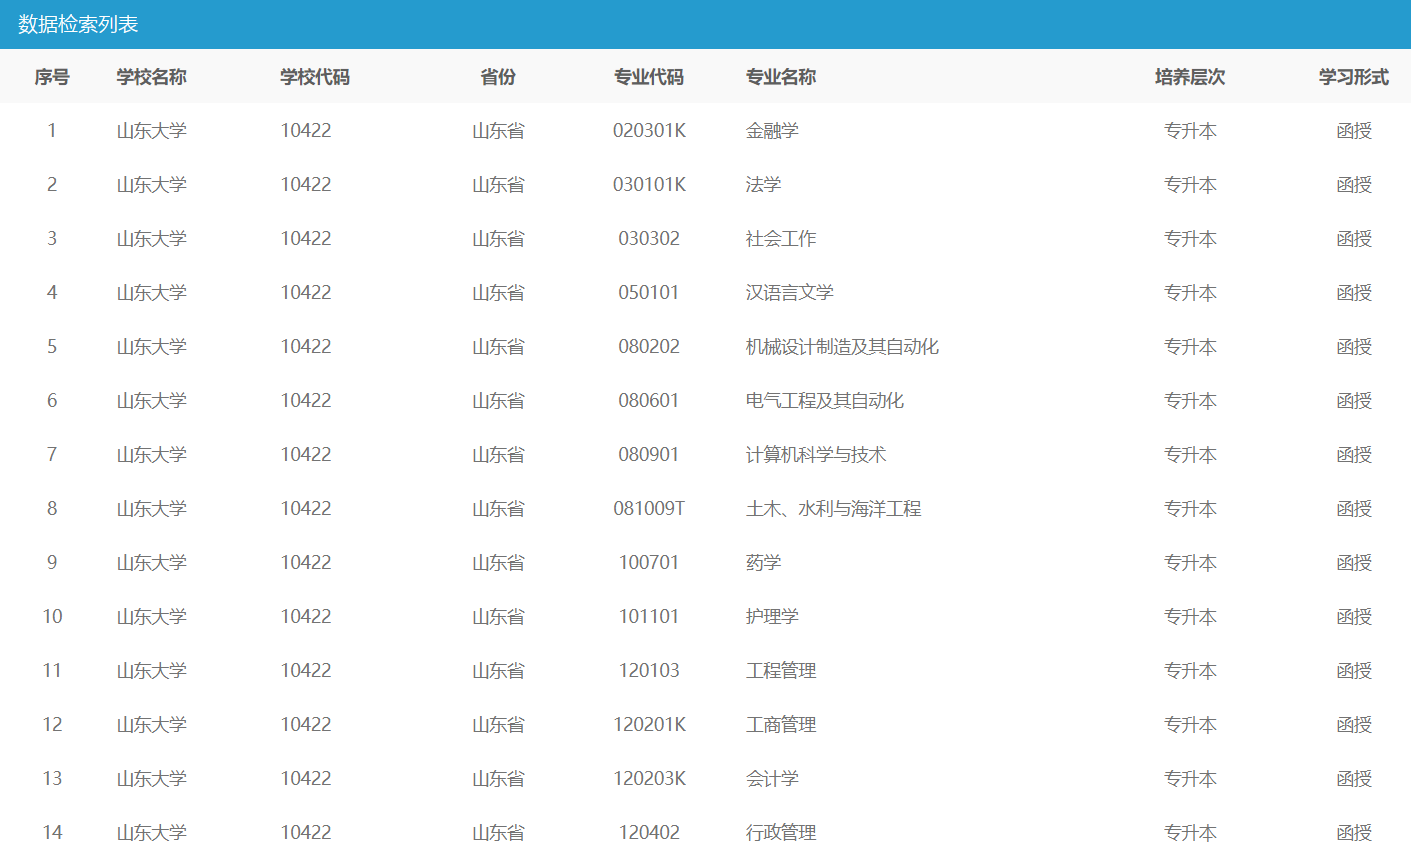
Task: Click sequence number 8 for 土木、水利与海洋工程
Action: point(52,509)
